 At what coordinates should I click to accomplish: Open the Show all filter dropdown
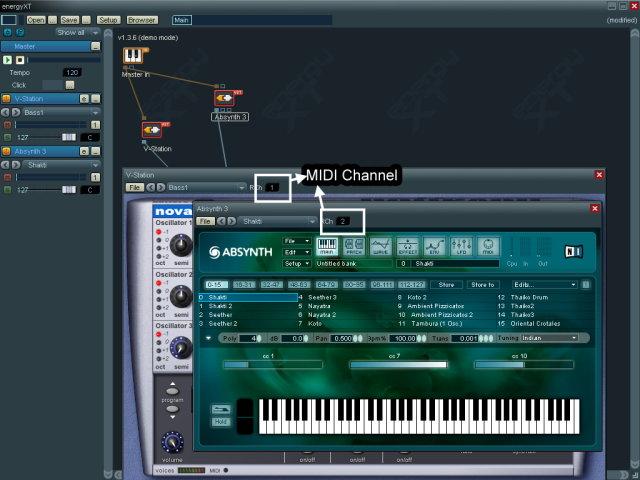pos(78,32)
